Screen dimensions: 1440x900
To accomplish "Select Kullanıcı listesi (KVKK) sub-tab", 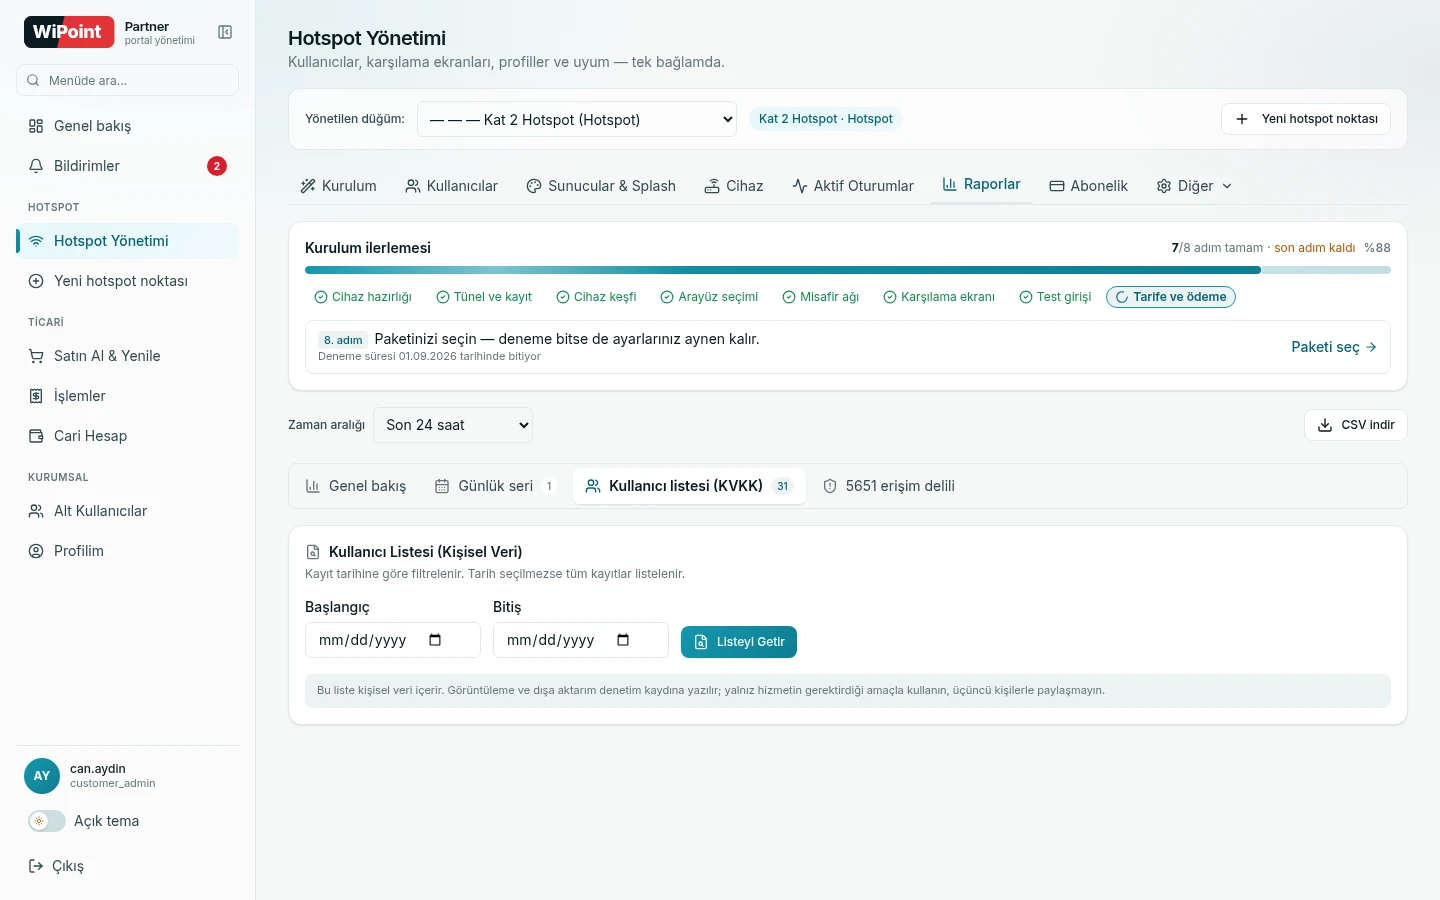I will tap(689, 486).
